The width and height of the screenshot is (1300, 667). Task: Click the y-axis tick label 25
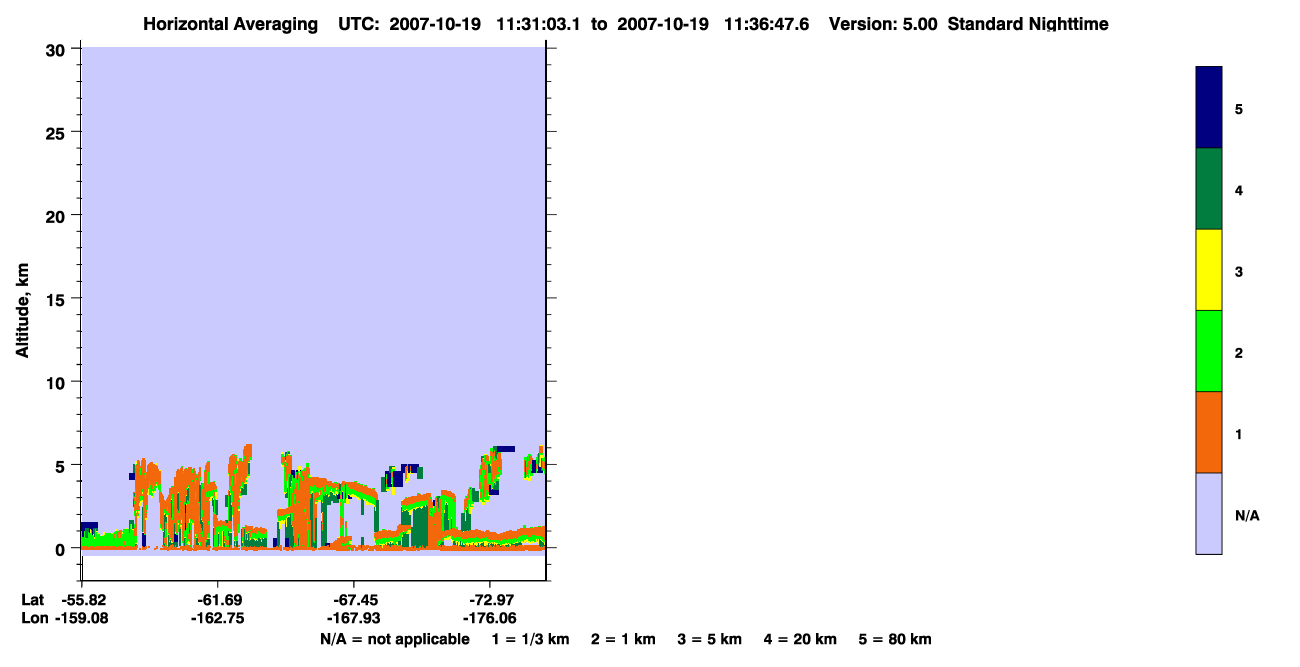[58, 132]
